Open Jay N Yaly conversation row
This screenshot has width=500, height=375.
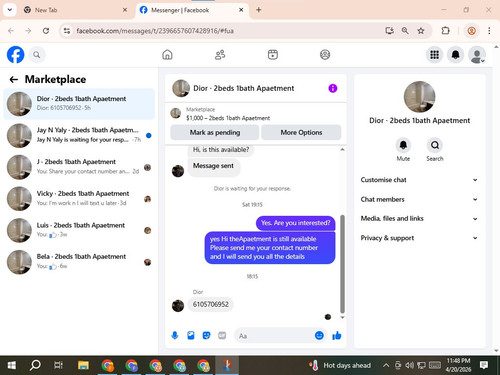(x=79, y=135)
